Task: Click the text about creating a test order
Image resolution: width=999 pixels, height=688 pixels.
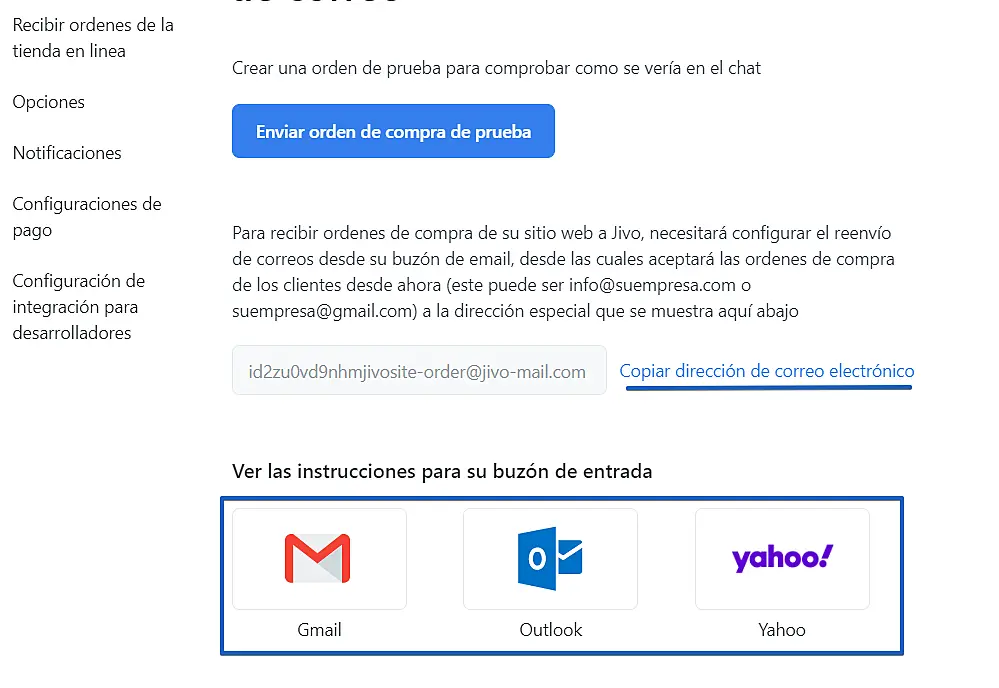Action: (x=496, y=69)
